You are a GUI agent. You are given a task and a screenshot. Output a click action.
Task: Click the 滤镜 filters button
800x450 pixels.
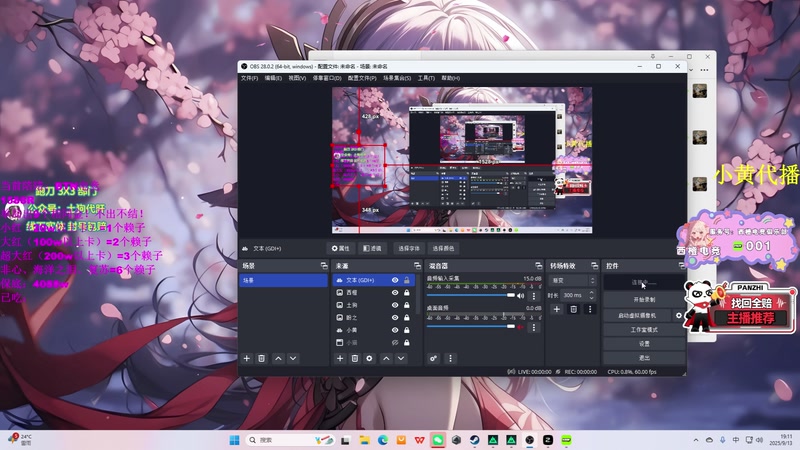pyautogui.click(x=372, y=248)
